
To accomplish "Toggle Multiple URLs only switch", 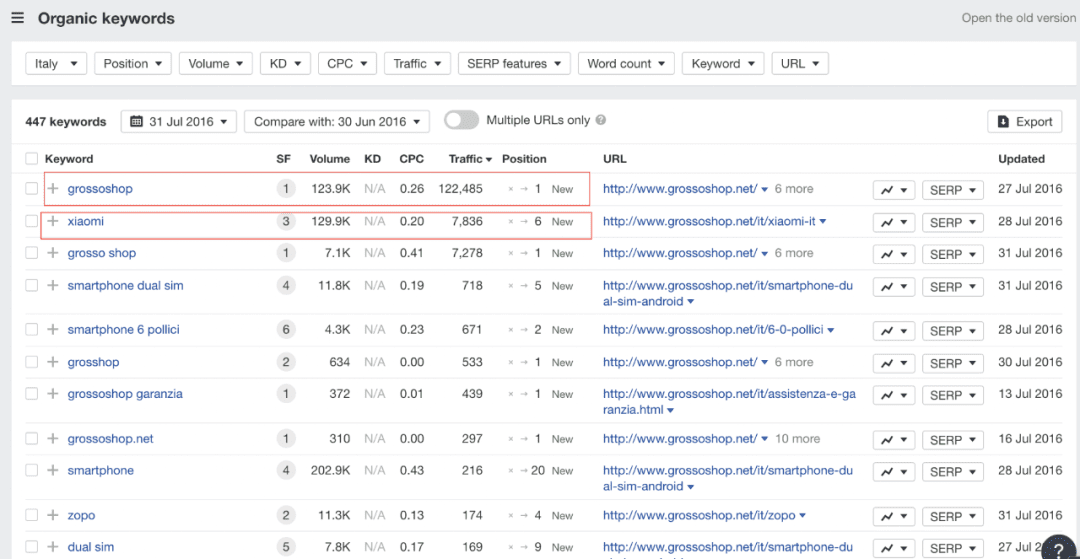I will click(x=461, y=120).
